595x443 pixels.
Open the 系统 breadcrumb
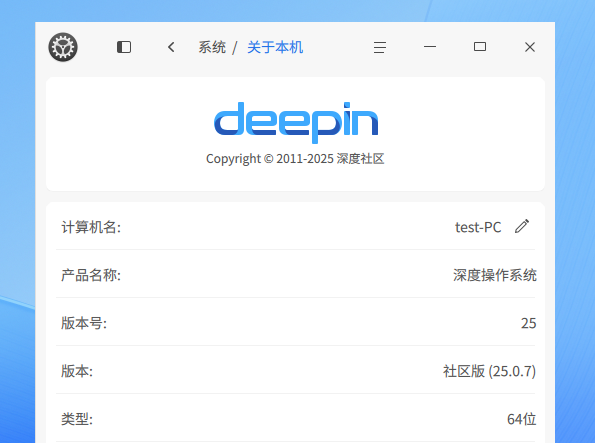coord(212,47)
